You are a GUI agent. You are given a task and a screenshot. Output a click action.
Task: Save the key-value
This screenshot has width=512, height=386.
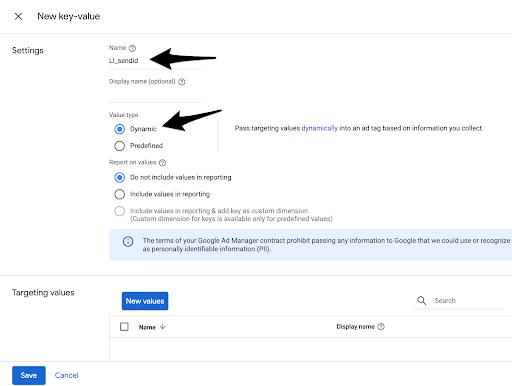[29, 375]
